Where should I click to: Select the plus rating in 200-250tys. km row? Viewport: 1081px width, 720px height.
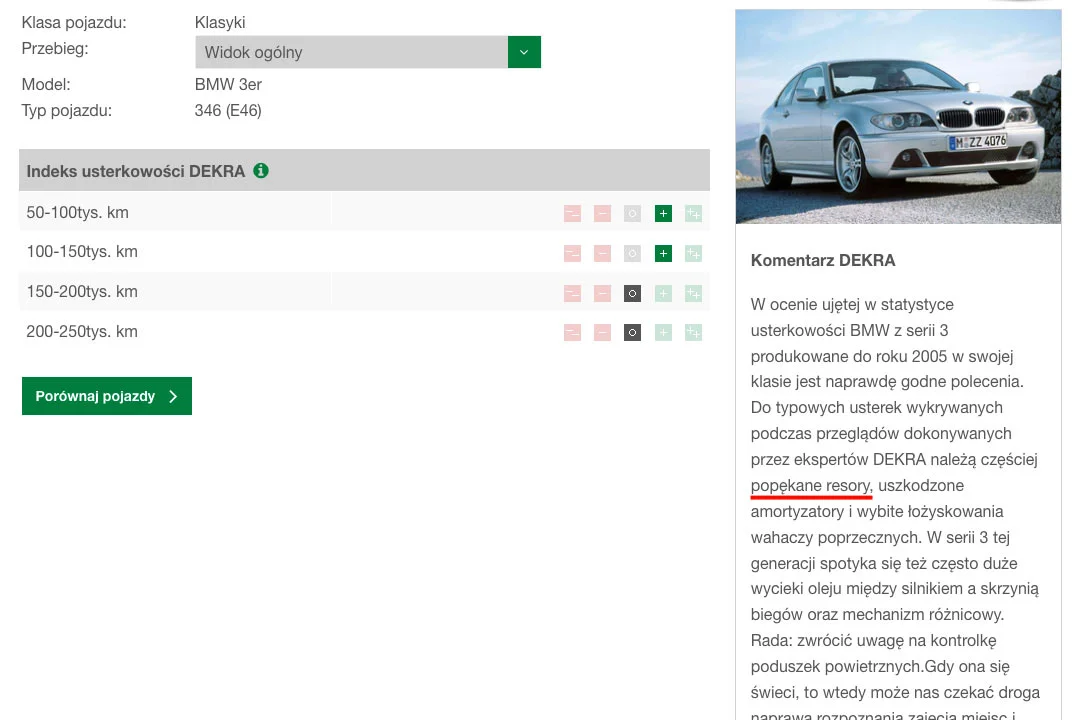pyautogui.click(x=663, y=333)
